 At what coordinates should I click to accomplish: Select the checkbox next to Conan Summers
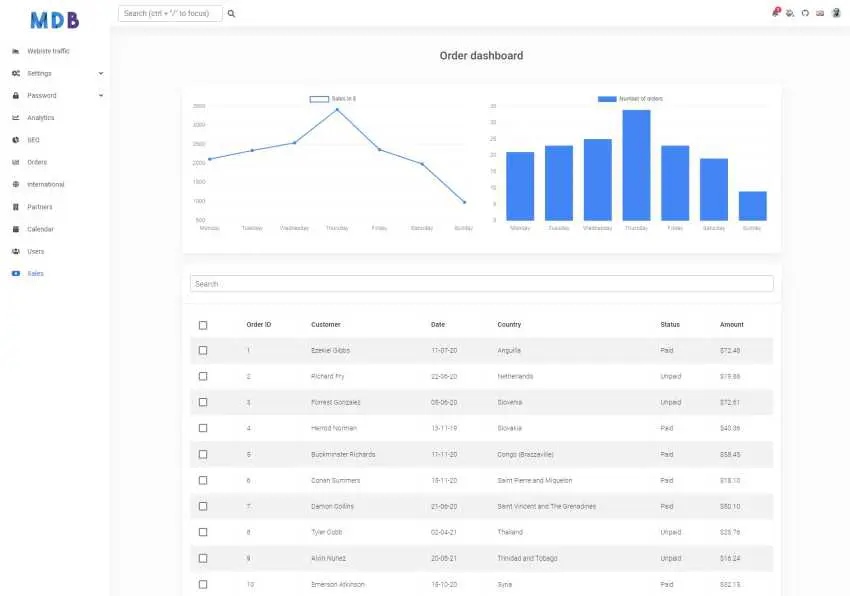tap(203, 480)
